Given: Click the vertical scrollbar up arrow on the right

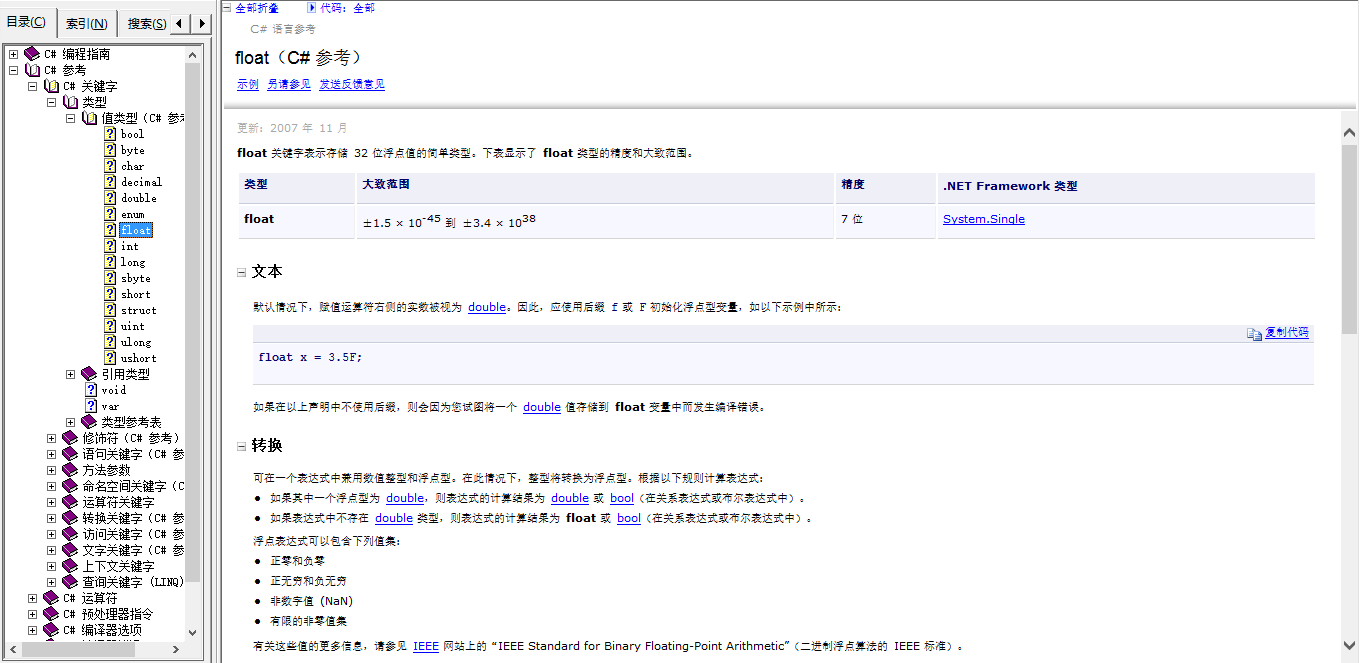Looking at the screenshot, I should (x=1351, y=130).
